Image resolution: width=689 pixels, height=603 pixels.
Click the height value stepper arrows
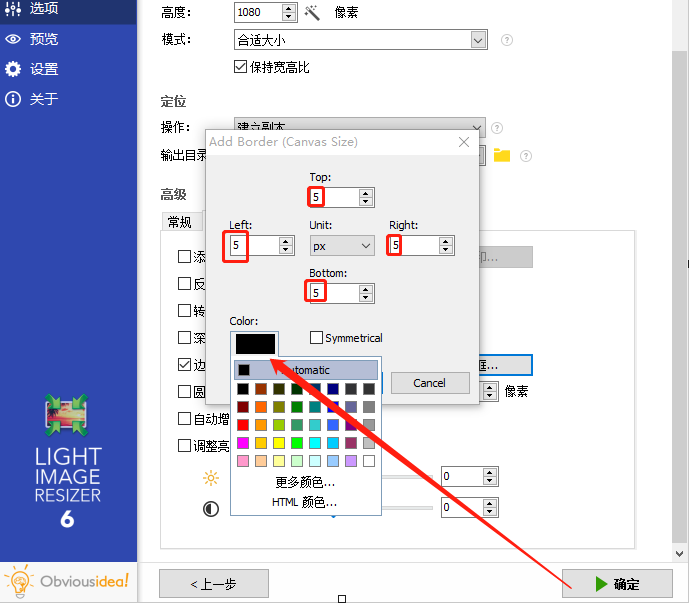tap(289, 12)
